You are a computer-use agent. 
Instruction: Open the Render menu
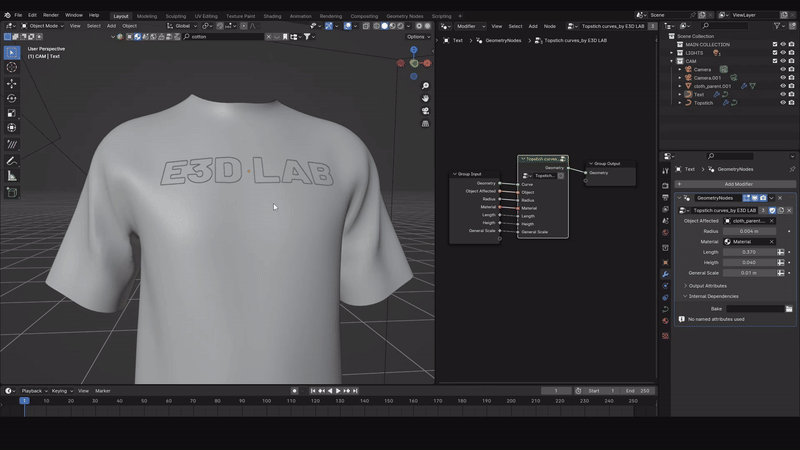point(51,15)
